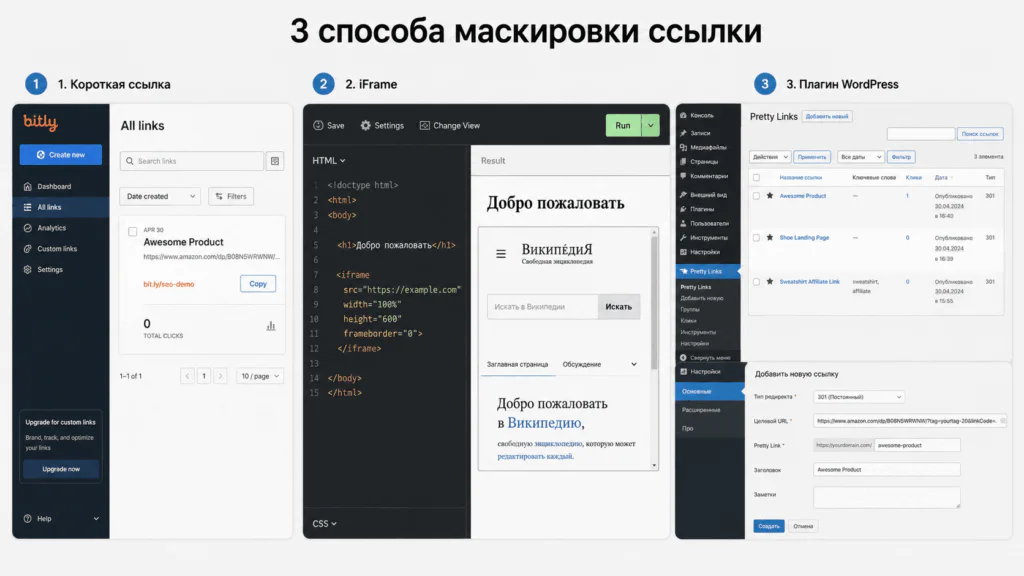Switch to Заглавная страница tab
1024x576 pixels.
coord(517,364)
